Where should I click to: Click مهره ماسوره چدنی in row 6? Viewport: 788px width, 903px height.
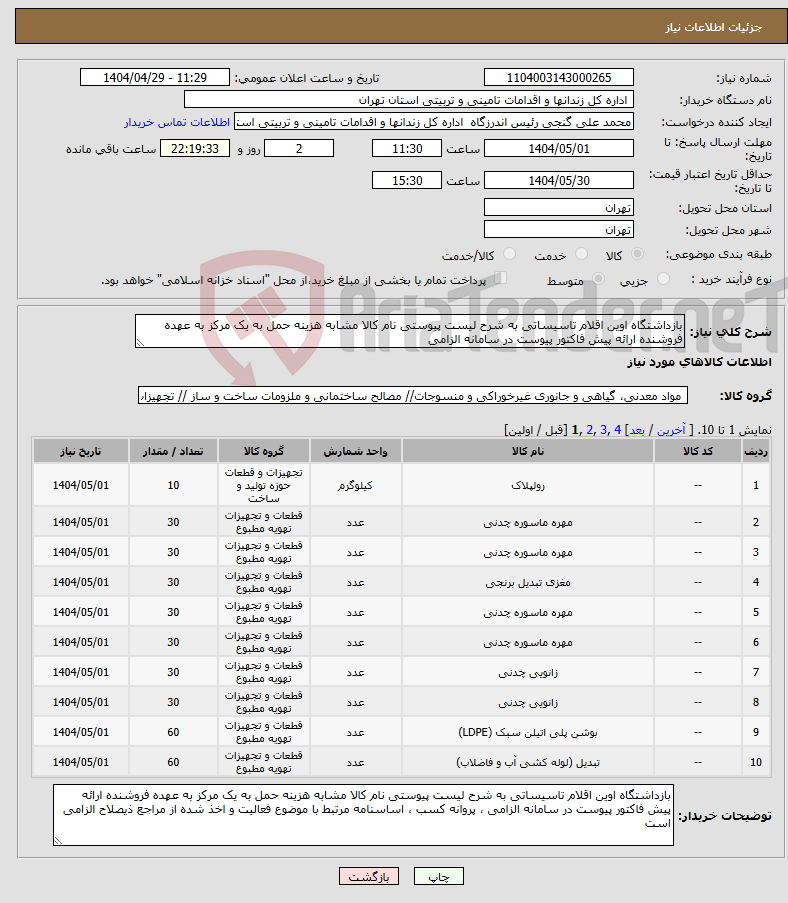[x=528, y=642]
